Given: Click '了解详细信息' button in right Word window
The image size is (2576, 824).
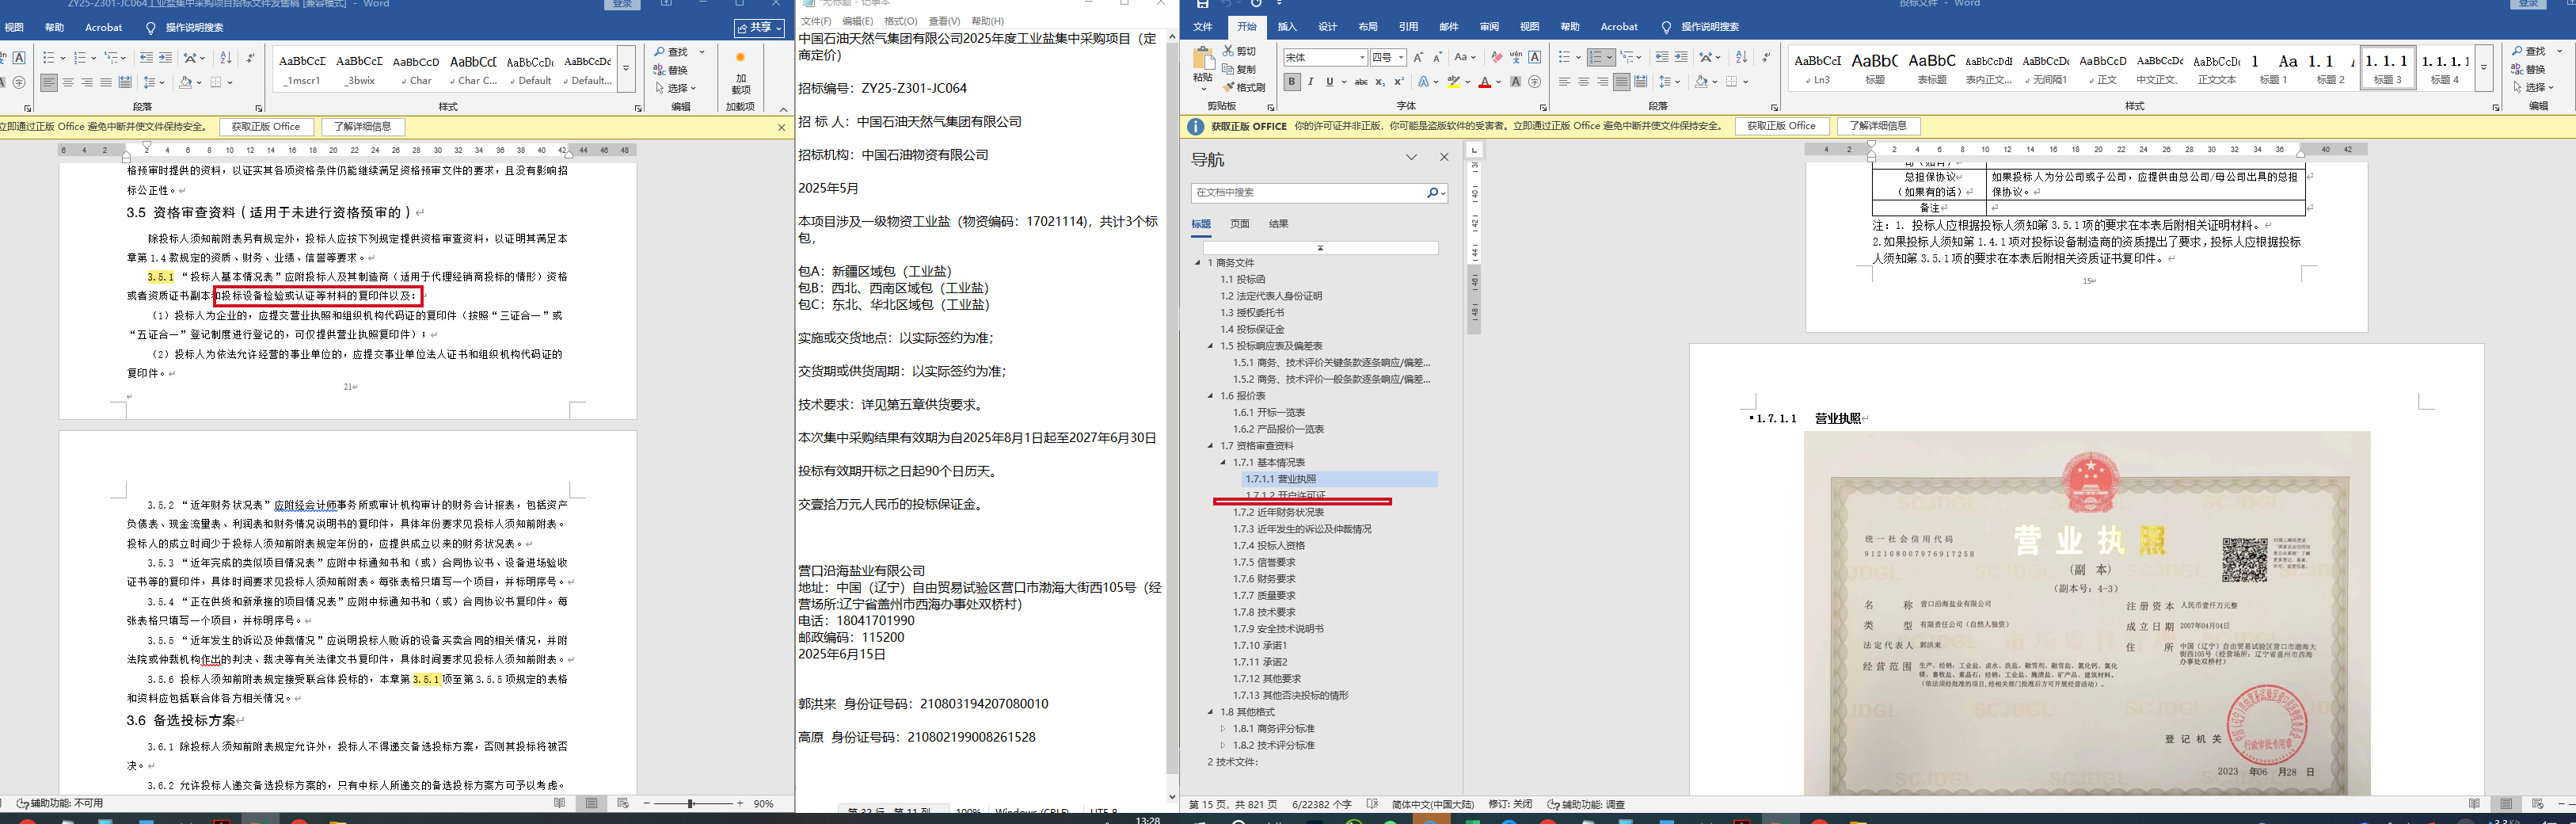Looking at the screenshot, I should click(x=1878, y=126).
